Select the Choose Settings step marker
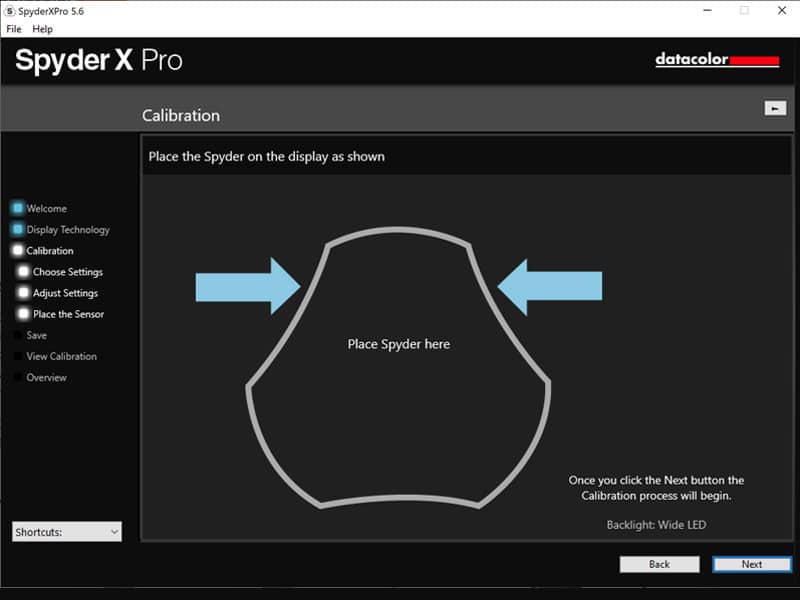This screenshot has width=800, height=600. click(24, 271)
